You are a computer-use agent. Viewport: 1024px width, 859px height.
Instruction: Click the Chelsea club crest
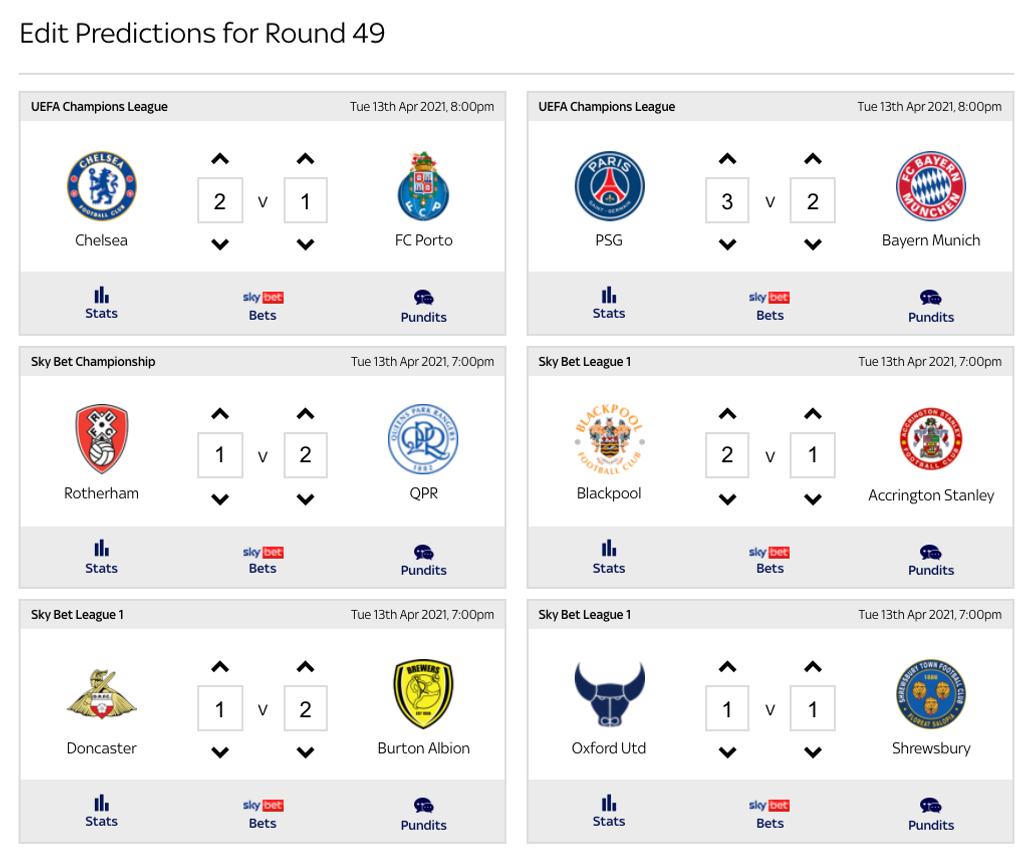101,186
